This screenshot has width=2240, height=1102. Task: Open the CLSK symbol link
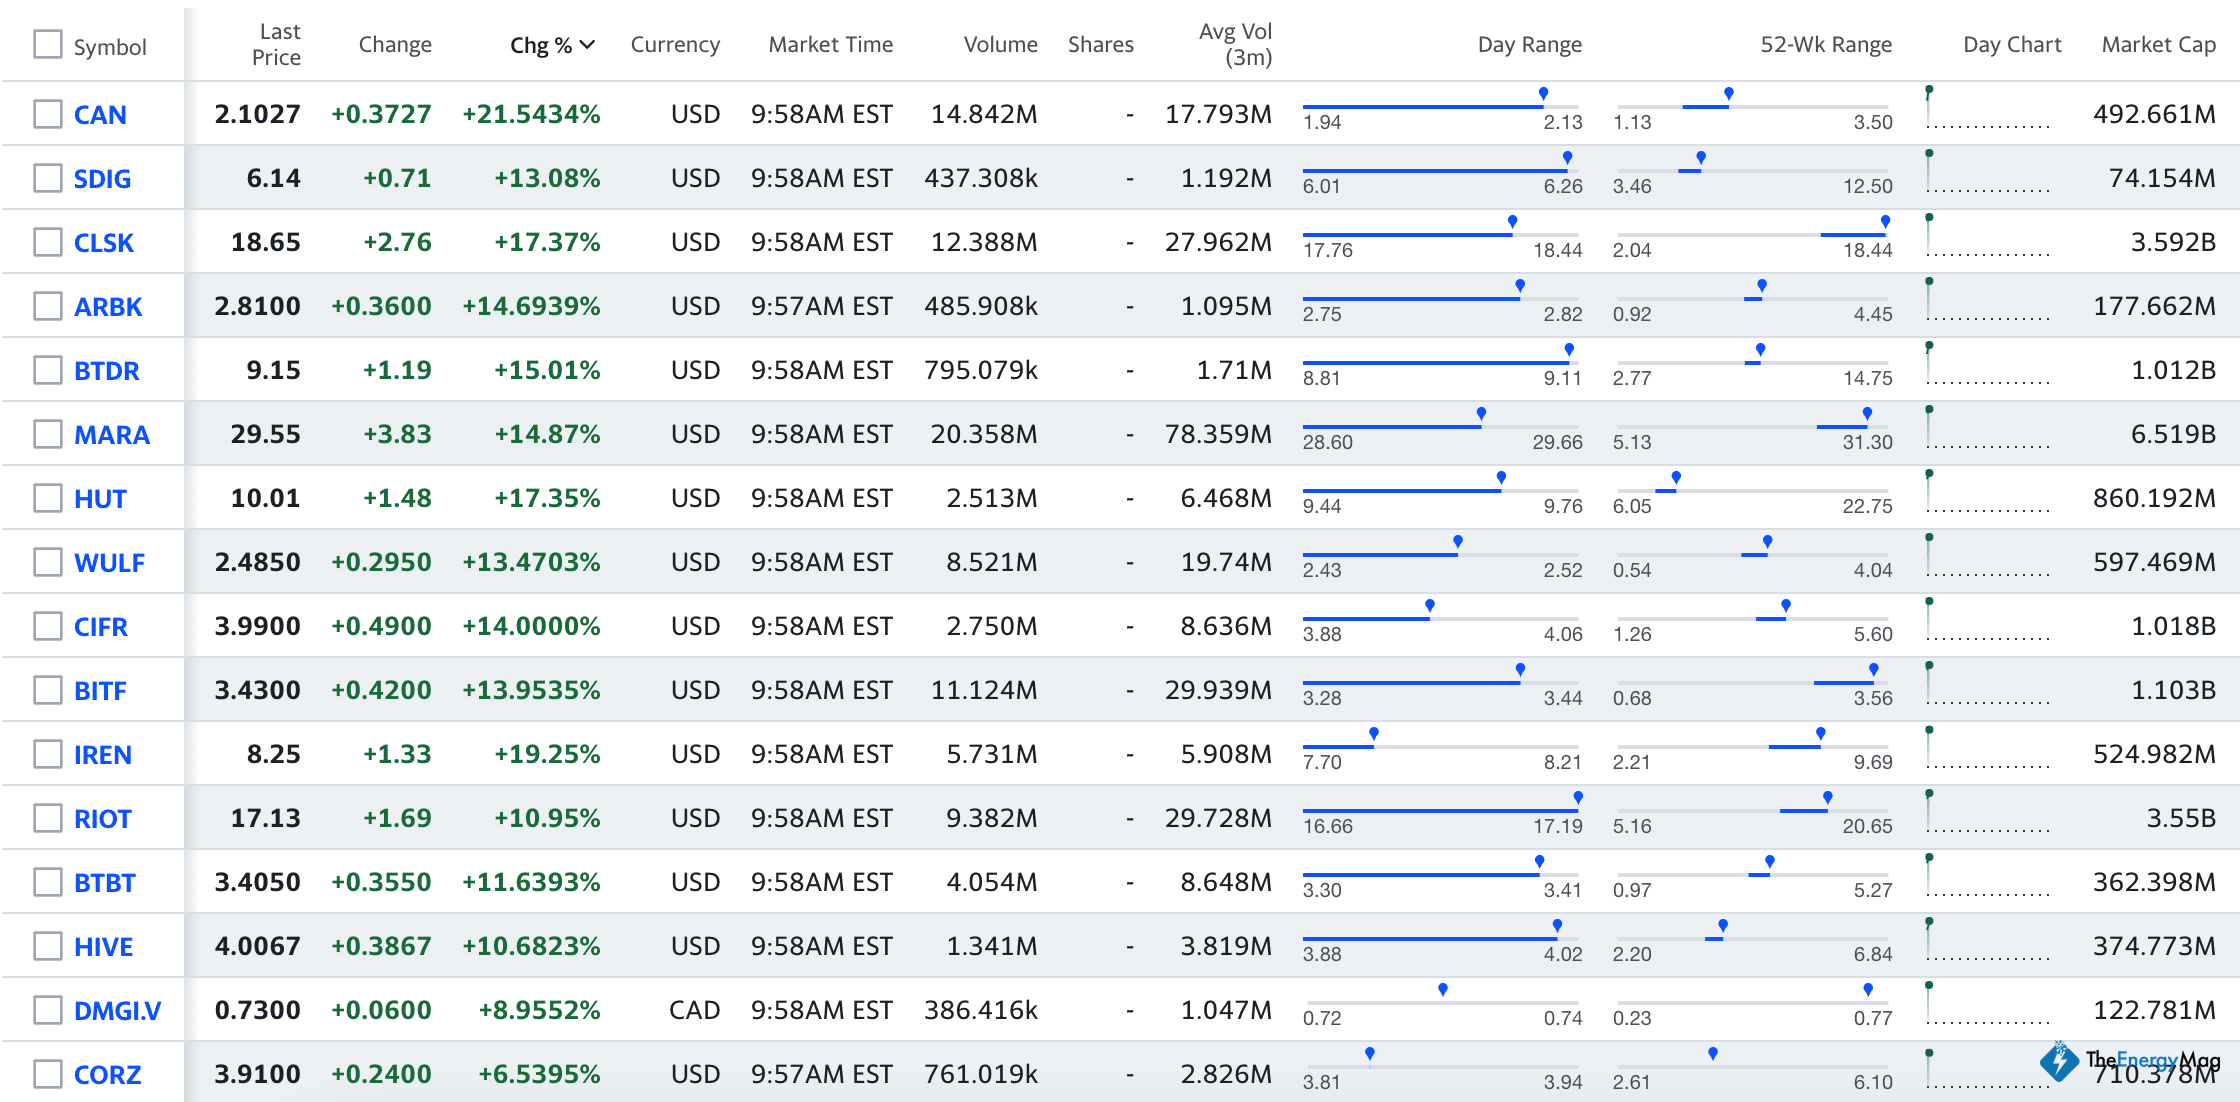tap(104, 243)
